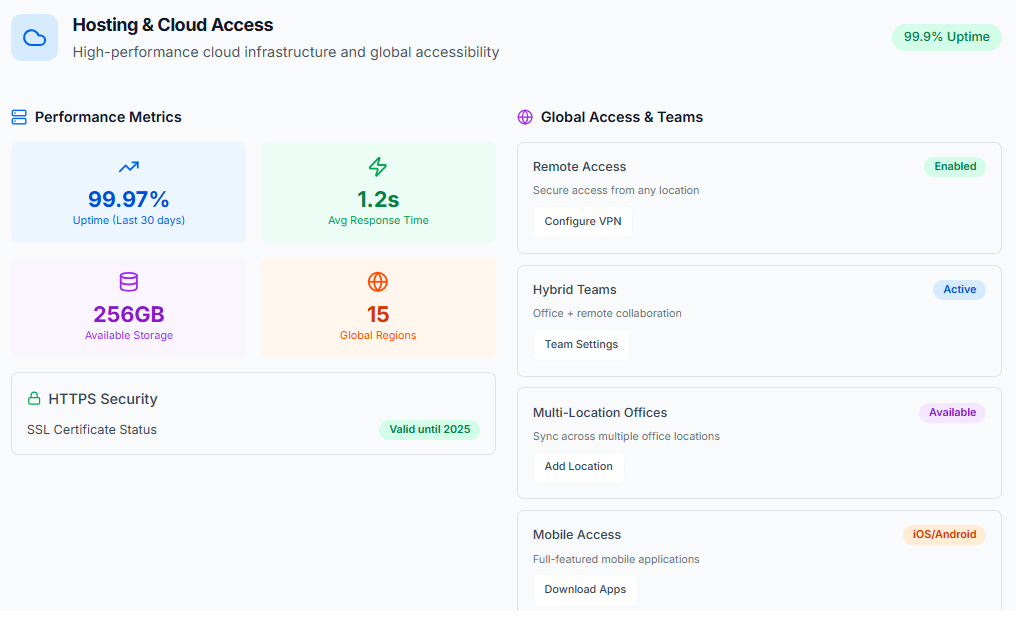Click the Valid until 2025 SSL badge
Screen dimensions: 1016x621
click(x=429, y=430)
